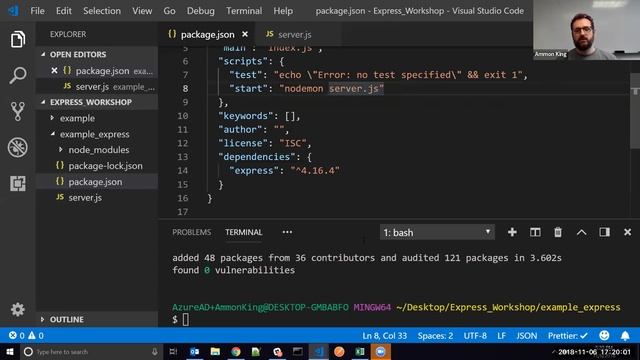The image size is (640, 360).
Task: Change end of line via 'LF'
Action: pyautogui.click(x=501, y=336)
